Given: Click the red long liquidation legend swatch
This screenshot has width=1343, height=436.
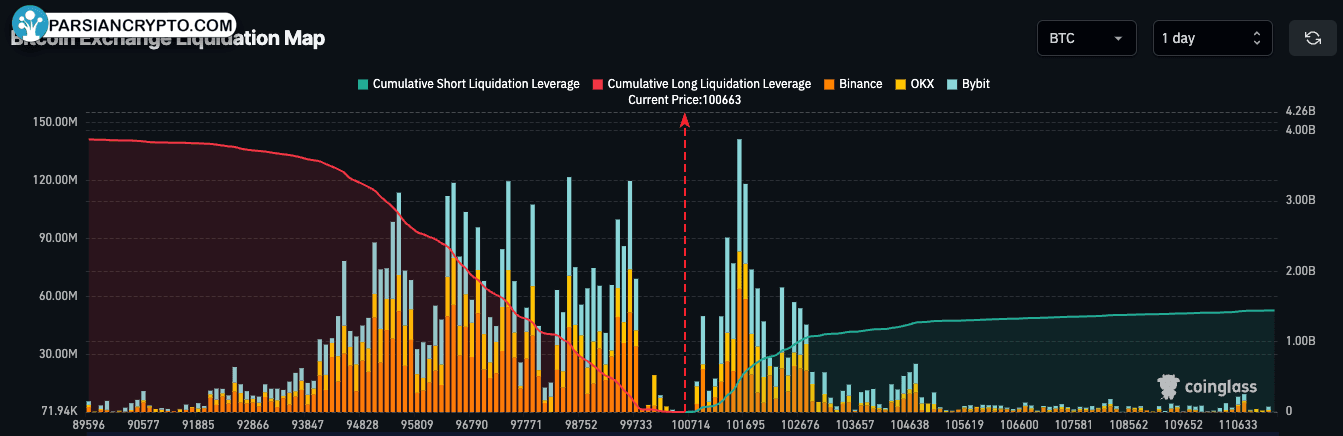Looking at the screenshot, I should tap(598, 84).
